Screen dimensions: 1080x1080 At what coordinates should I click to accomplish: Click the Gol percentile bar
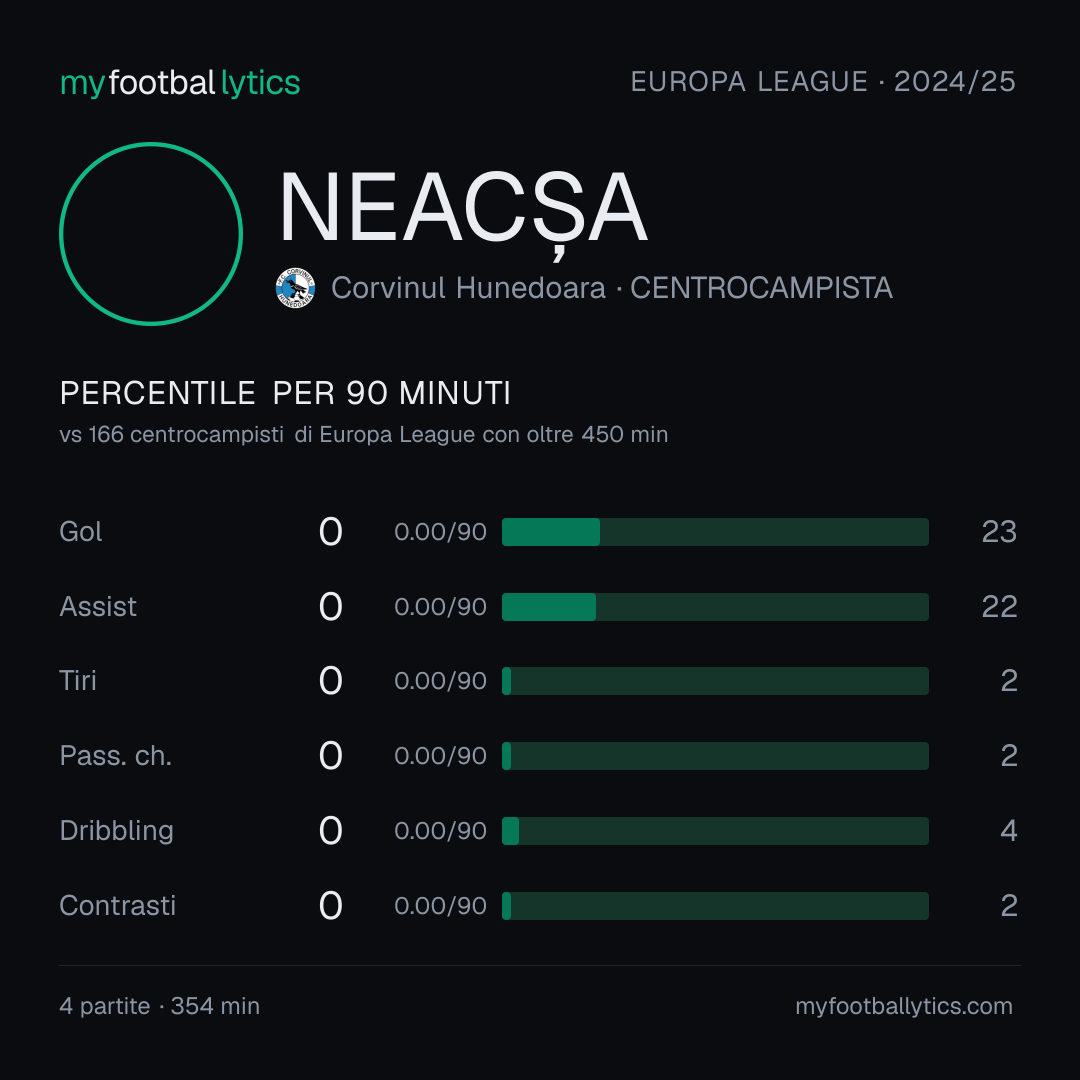(x=715, y=532)
